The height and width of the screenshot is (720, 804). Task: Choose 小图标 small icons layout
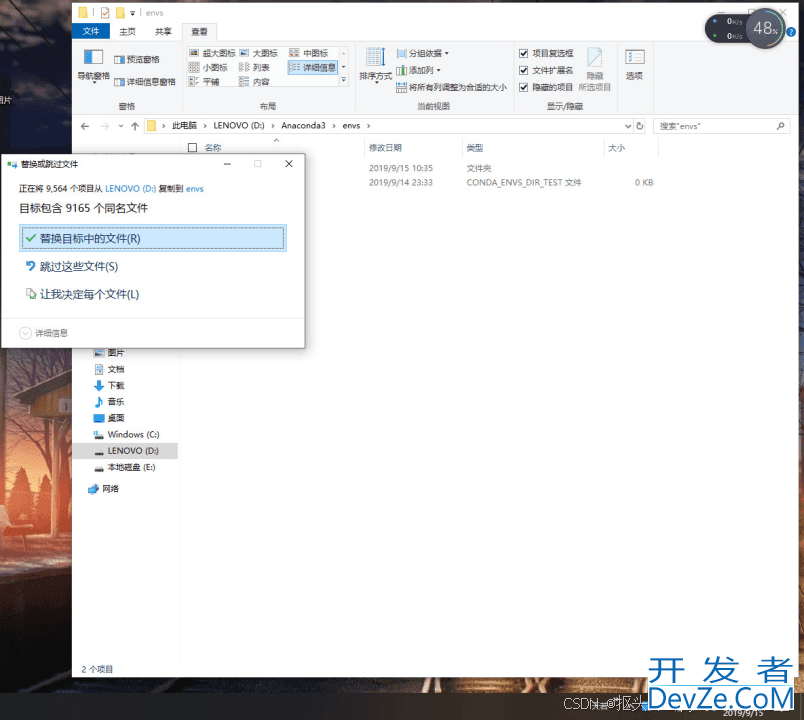(x=208, y=67)
